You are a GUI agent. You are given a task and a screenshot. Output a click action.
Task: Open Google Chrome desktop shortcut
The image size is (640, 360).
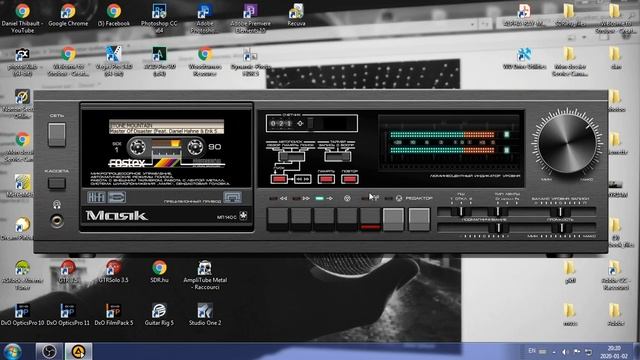68,15
